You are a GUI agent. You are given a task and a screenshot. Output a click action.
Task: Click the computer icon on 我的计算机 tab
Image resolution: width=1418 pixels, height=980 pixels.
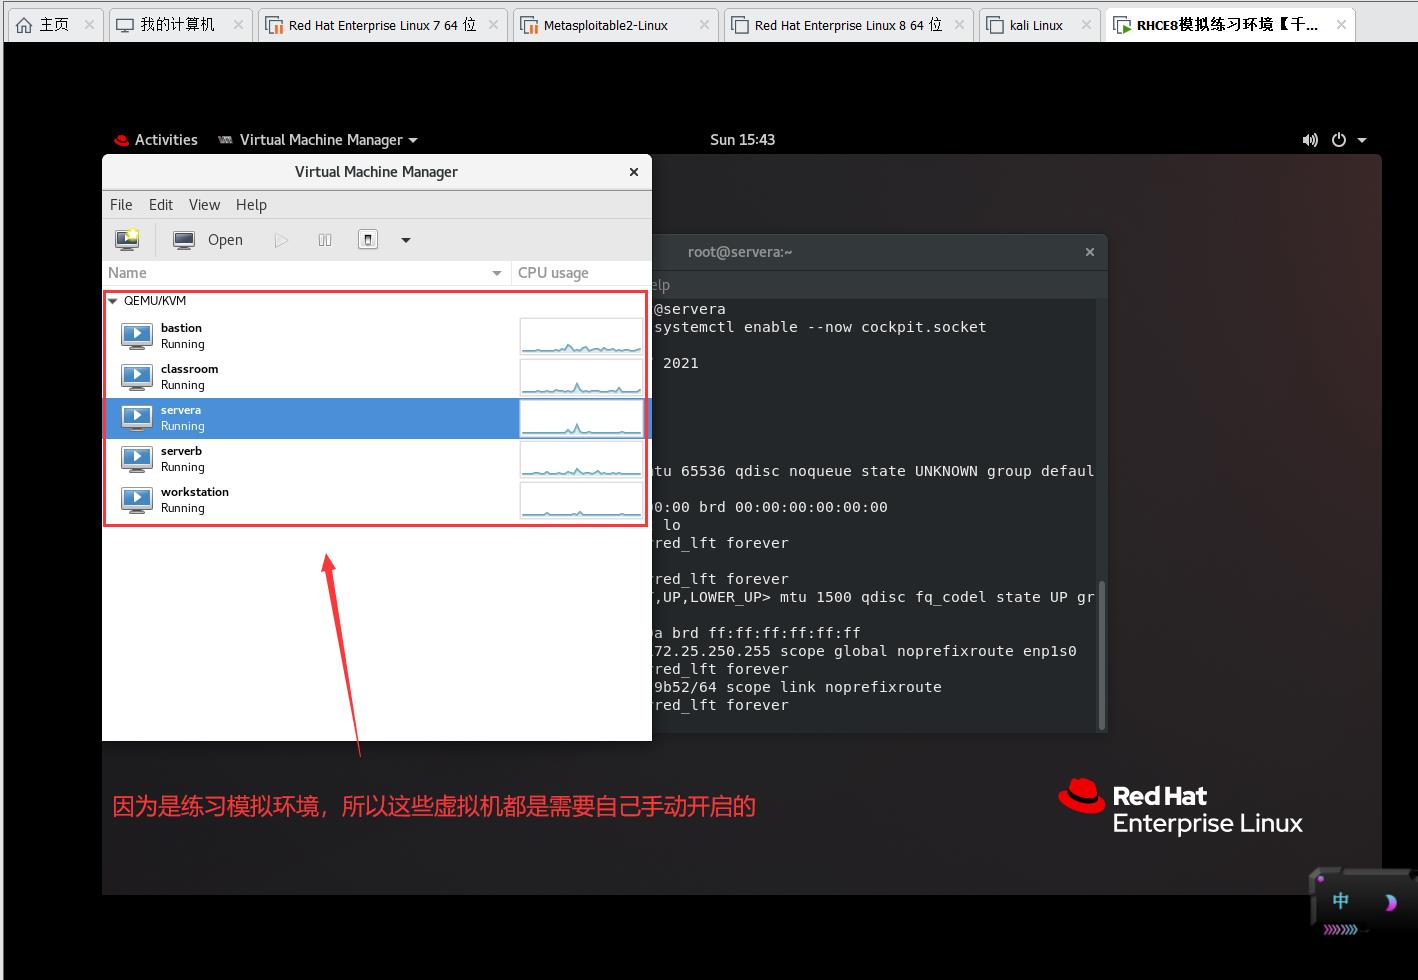click(x=125, y=25)
